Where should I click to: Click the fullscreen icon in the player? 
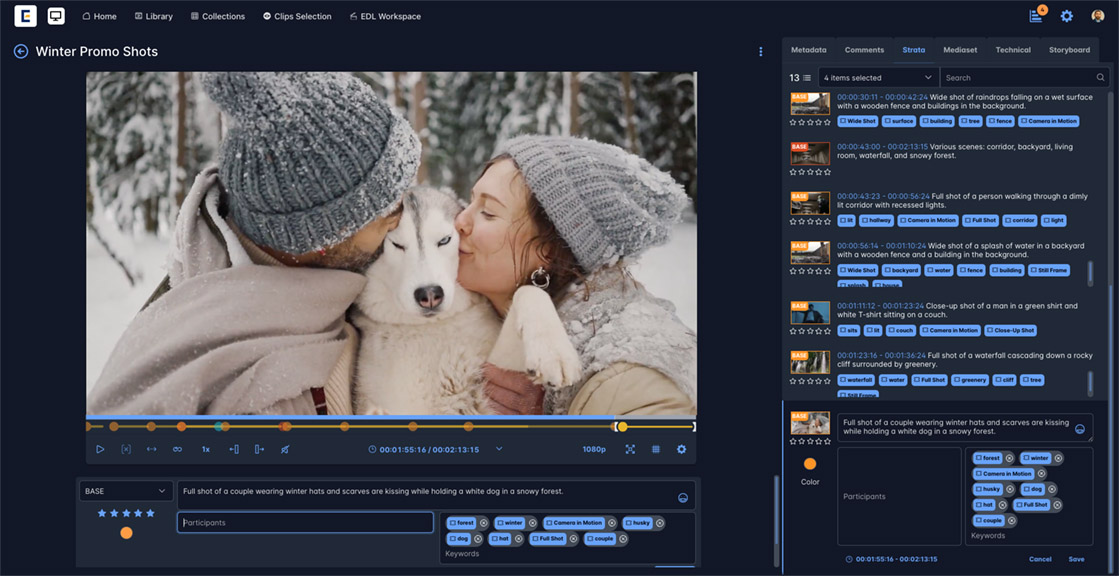630,449
